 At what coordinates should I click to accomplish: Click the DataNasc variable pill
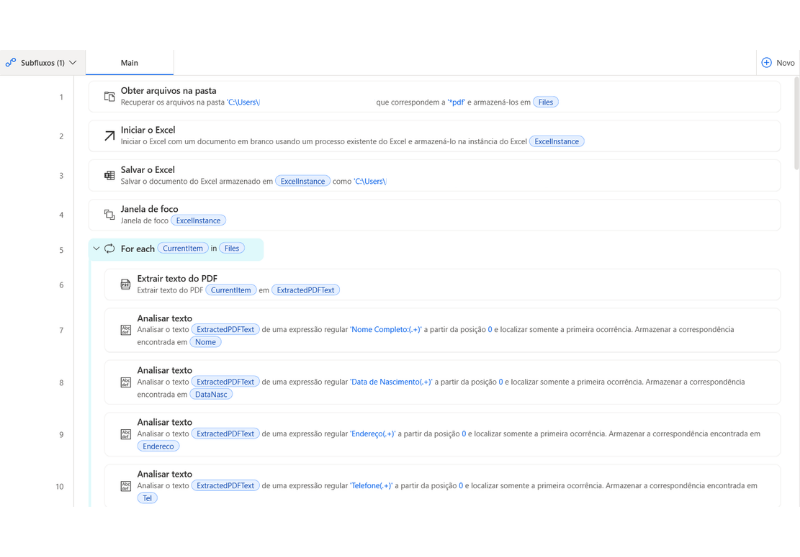211,394
